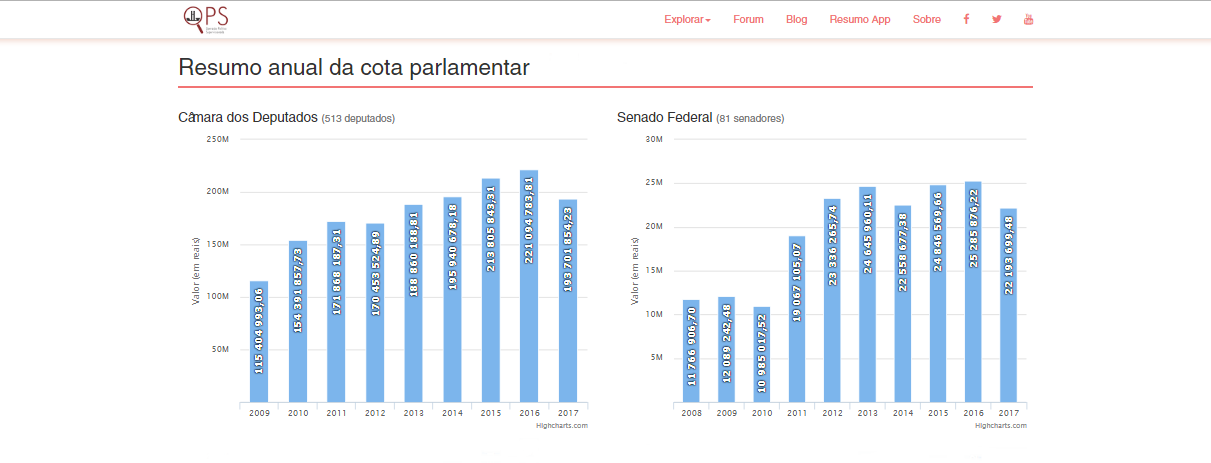Select the 2012 bar in Senado chart
The width and height of the screenshot is (1211, 463).
832,301
